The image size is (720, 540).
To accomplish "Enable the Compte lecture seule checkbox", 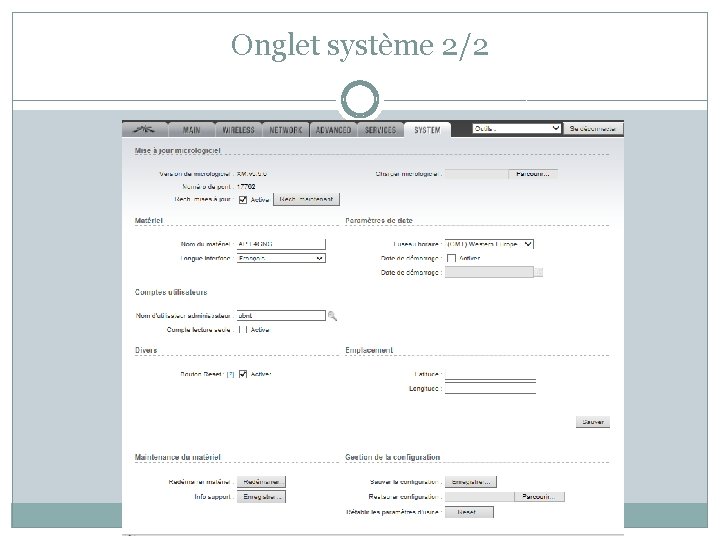I will pyautogui.click(x=243, y=330).
